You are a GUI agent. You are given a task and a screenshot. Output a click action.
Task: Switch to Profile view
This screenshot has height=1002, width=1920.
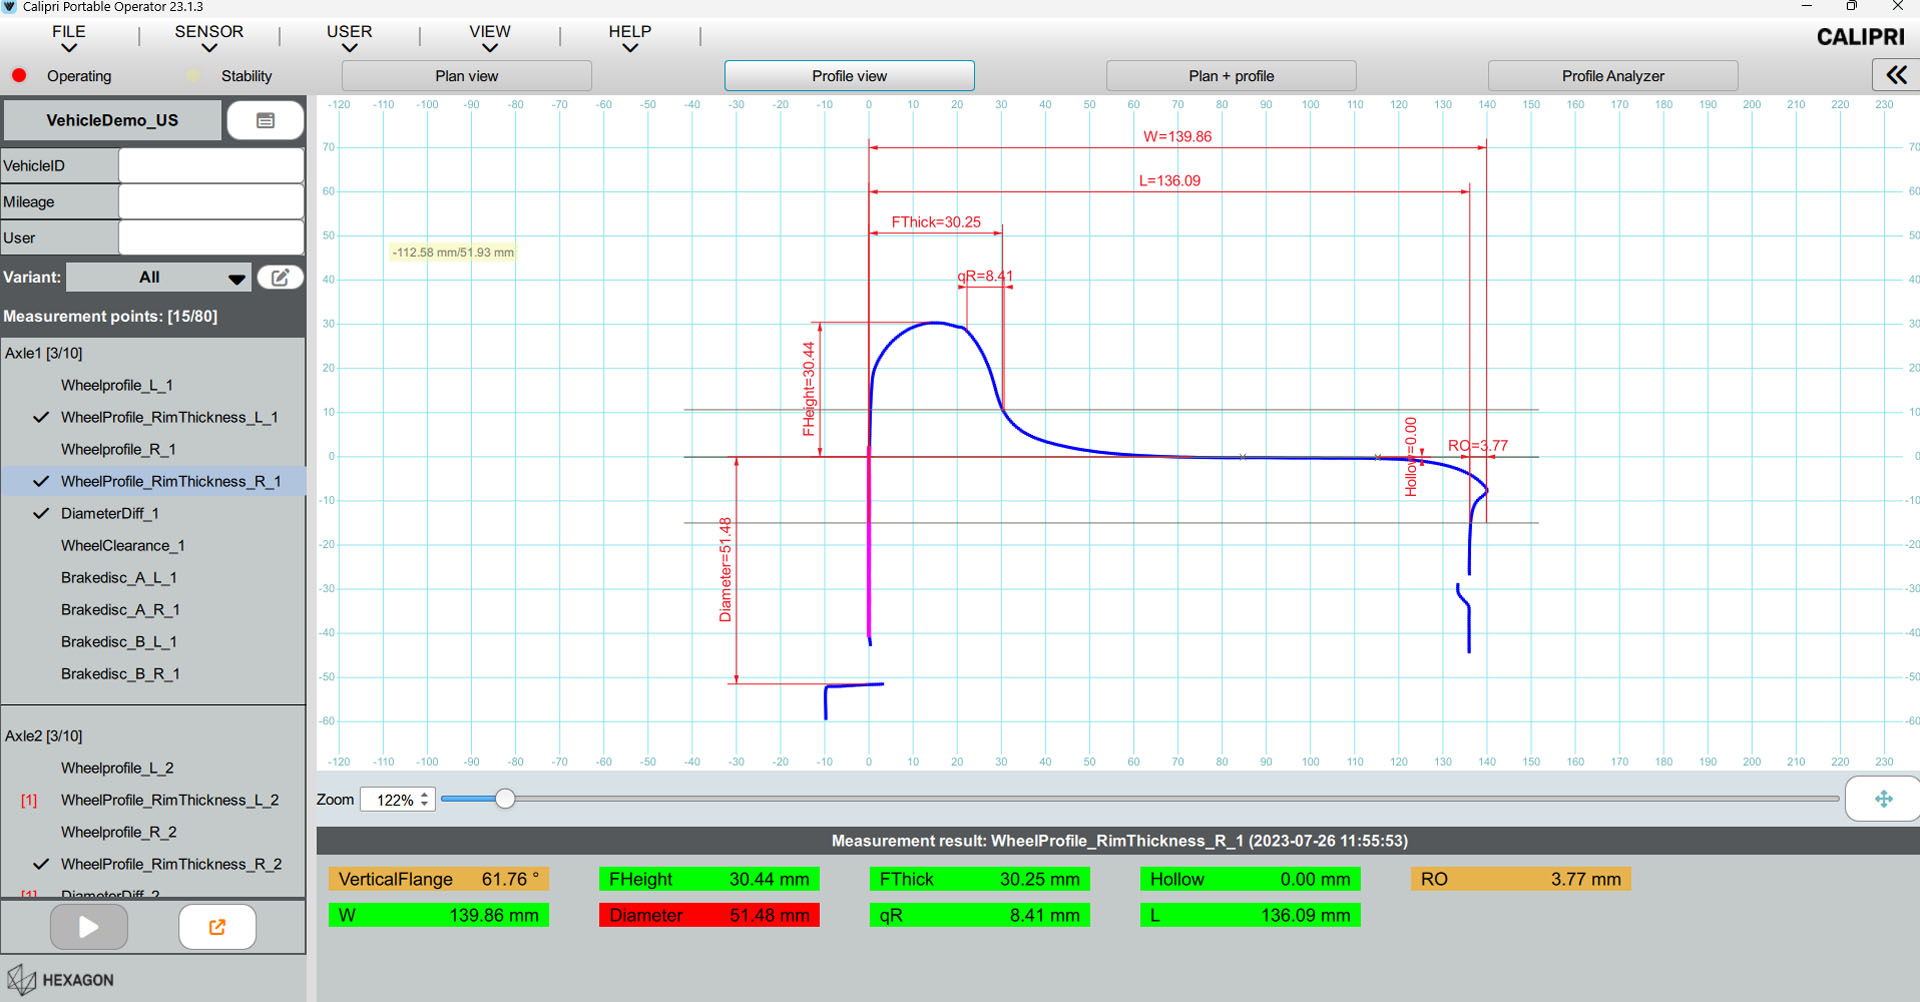(x=849, y=76)
